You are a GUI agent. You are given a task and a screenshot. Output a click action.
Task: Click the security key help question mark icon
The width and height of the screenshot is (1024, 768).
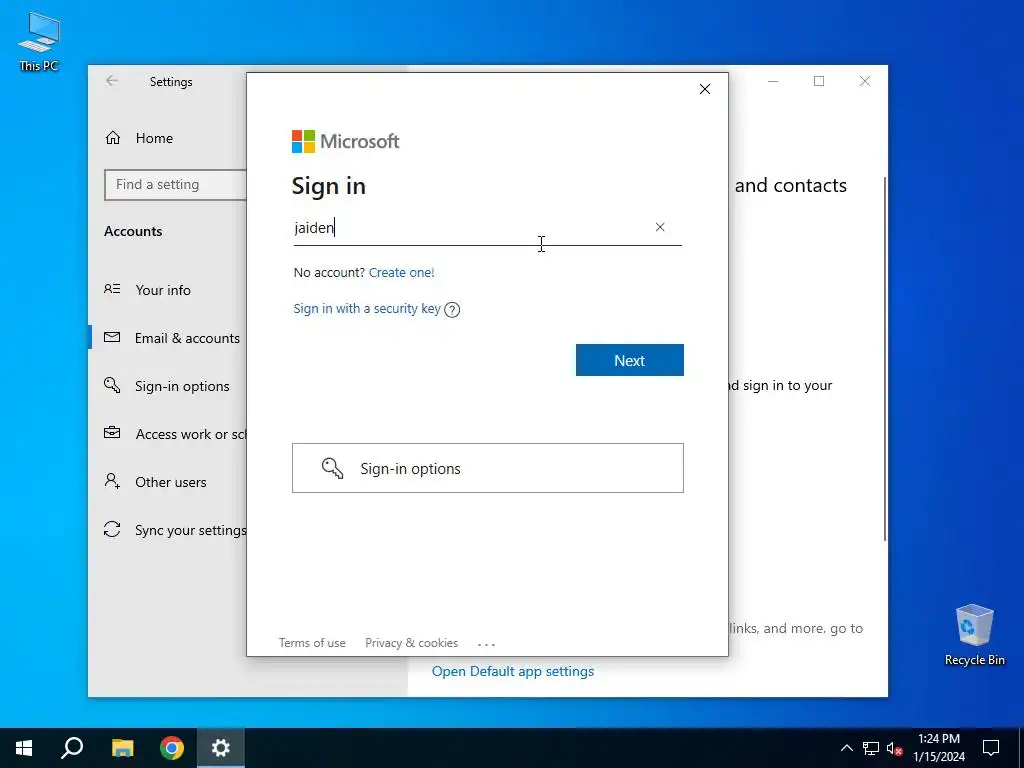click(x=452, y=310)
